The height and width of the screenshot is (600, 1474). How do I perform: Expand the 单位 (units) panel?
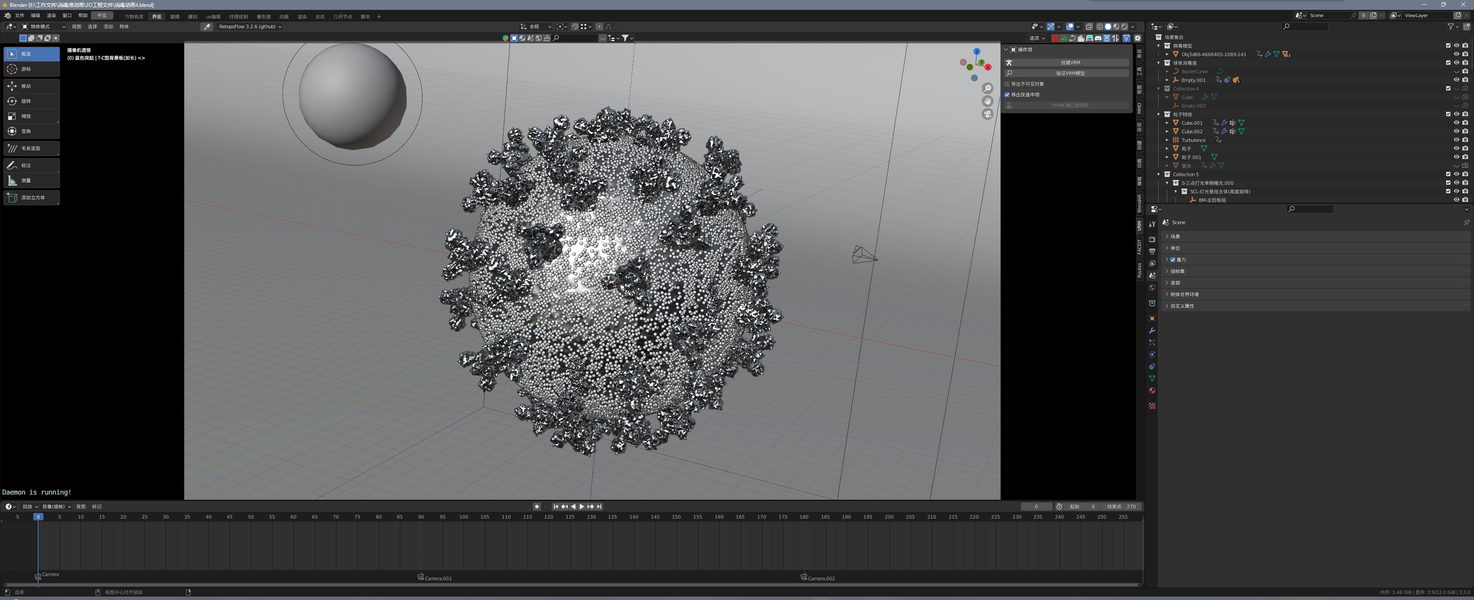(1316, 247)
